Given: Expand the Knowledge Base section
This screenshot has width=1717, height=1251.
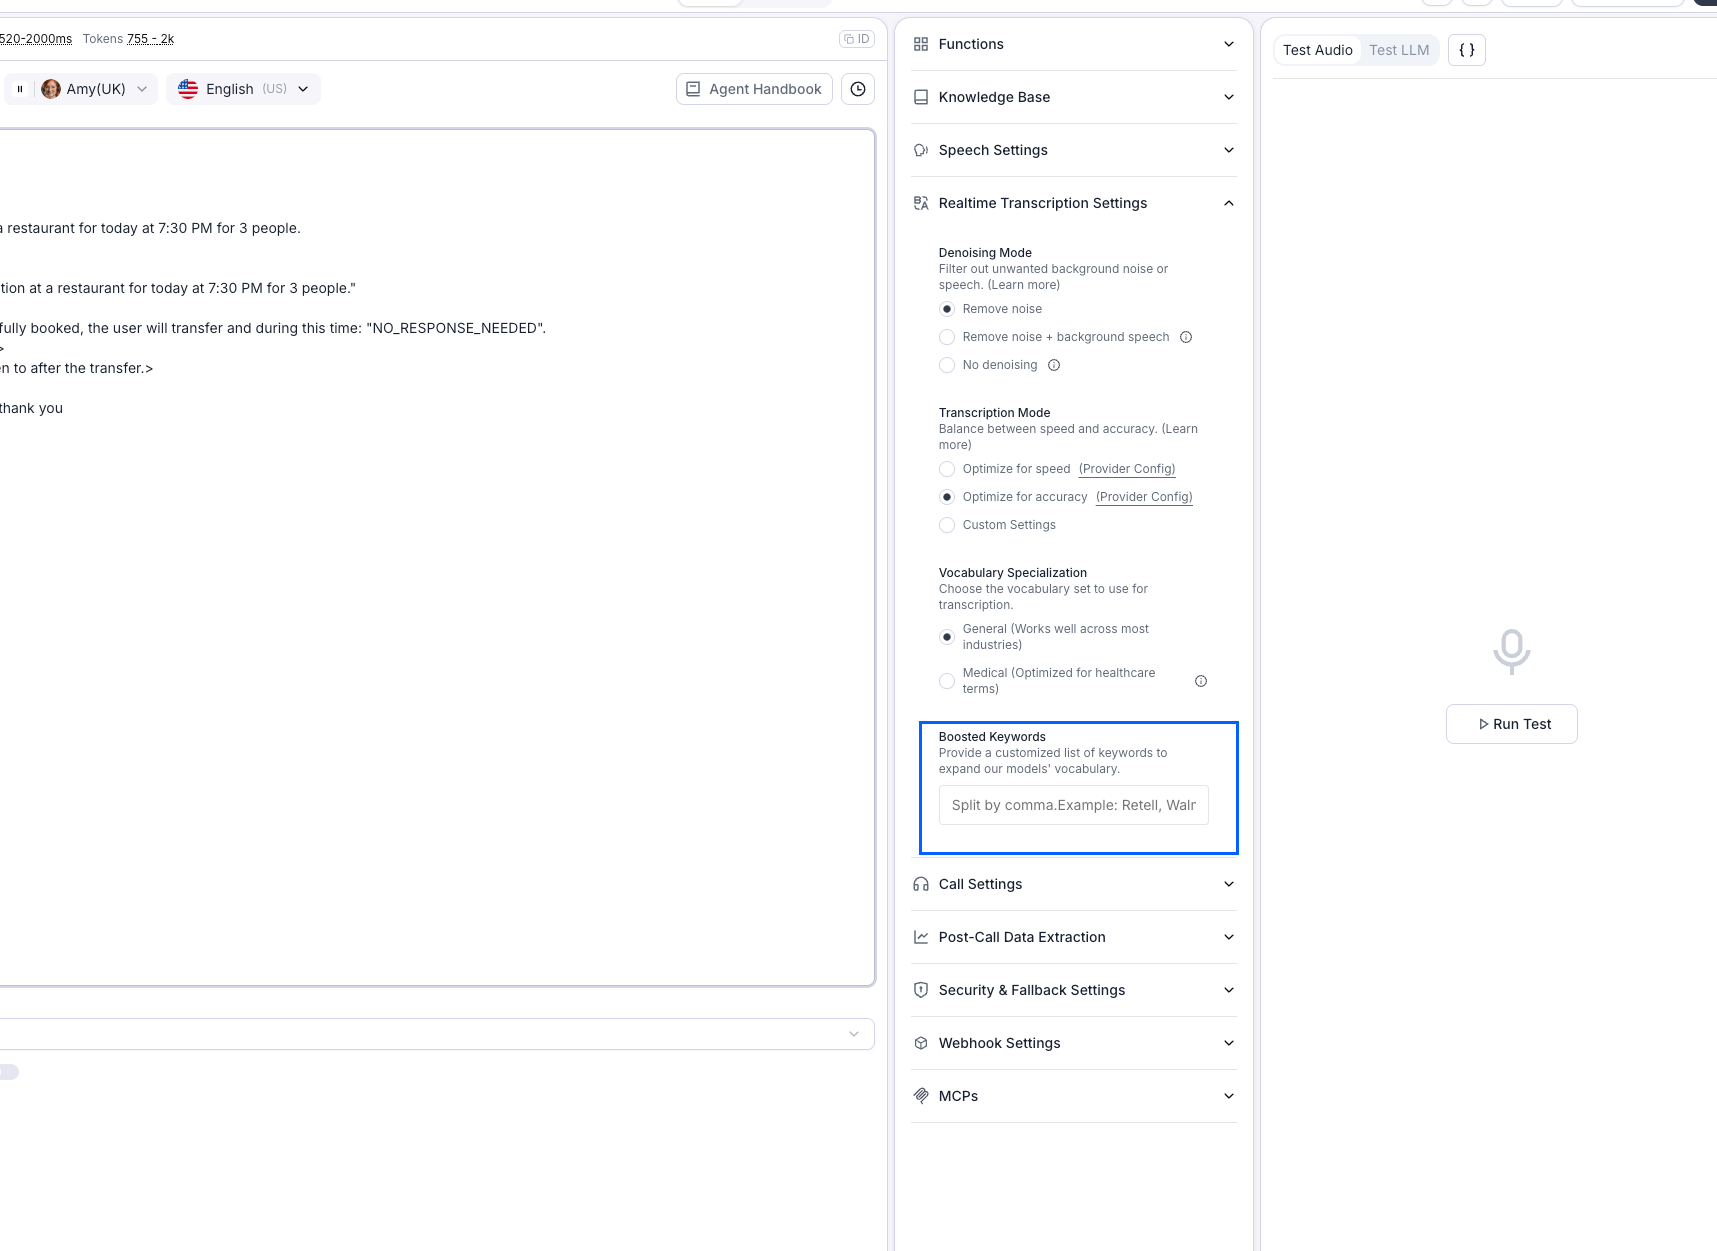Looking at the screenshot, I should [x=1074, y=97].
